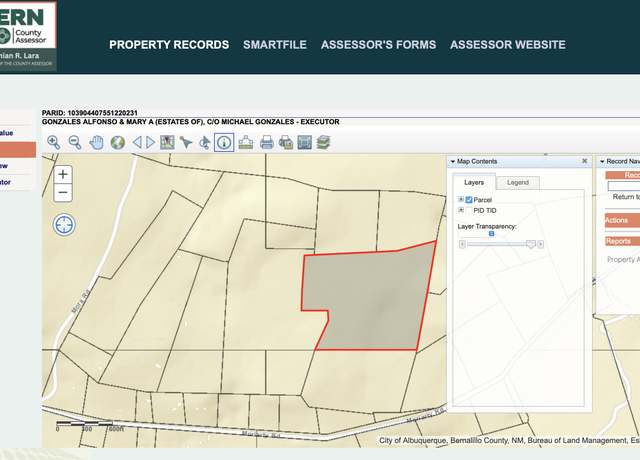
Task: Select the Zoom Out magnifier tool
Action: 75,142
